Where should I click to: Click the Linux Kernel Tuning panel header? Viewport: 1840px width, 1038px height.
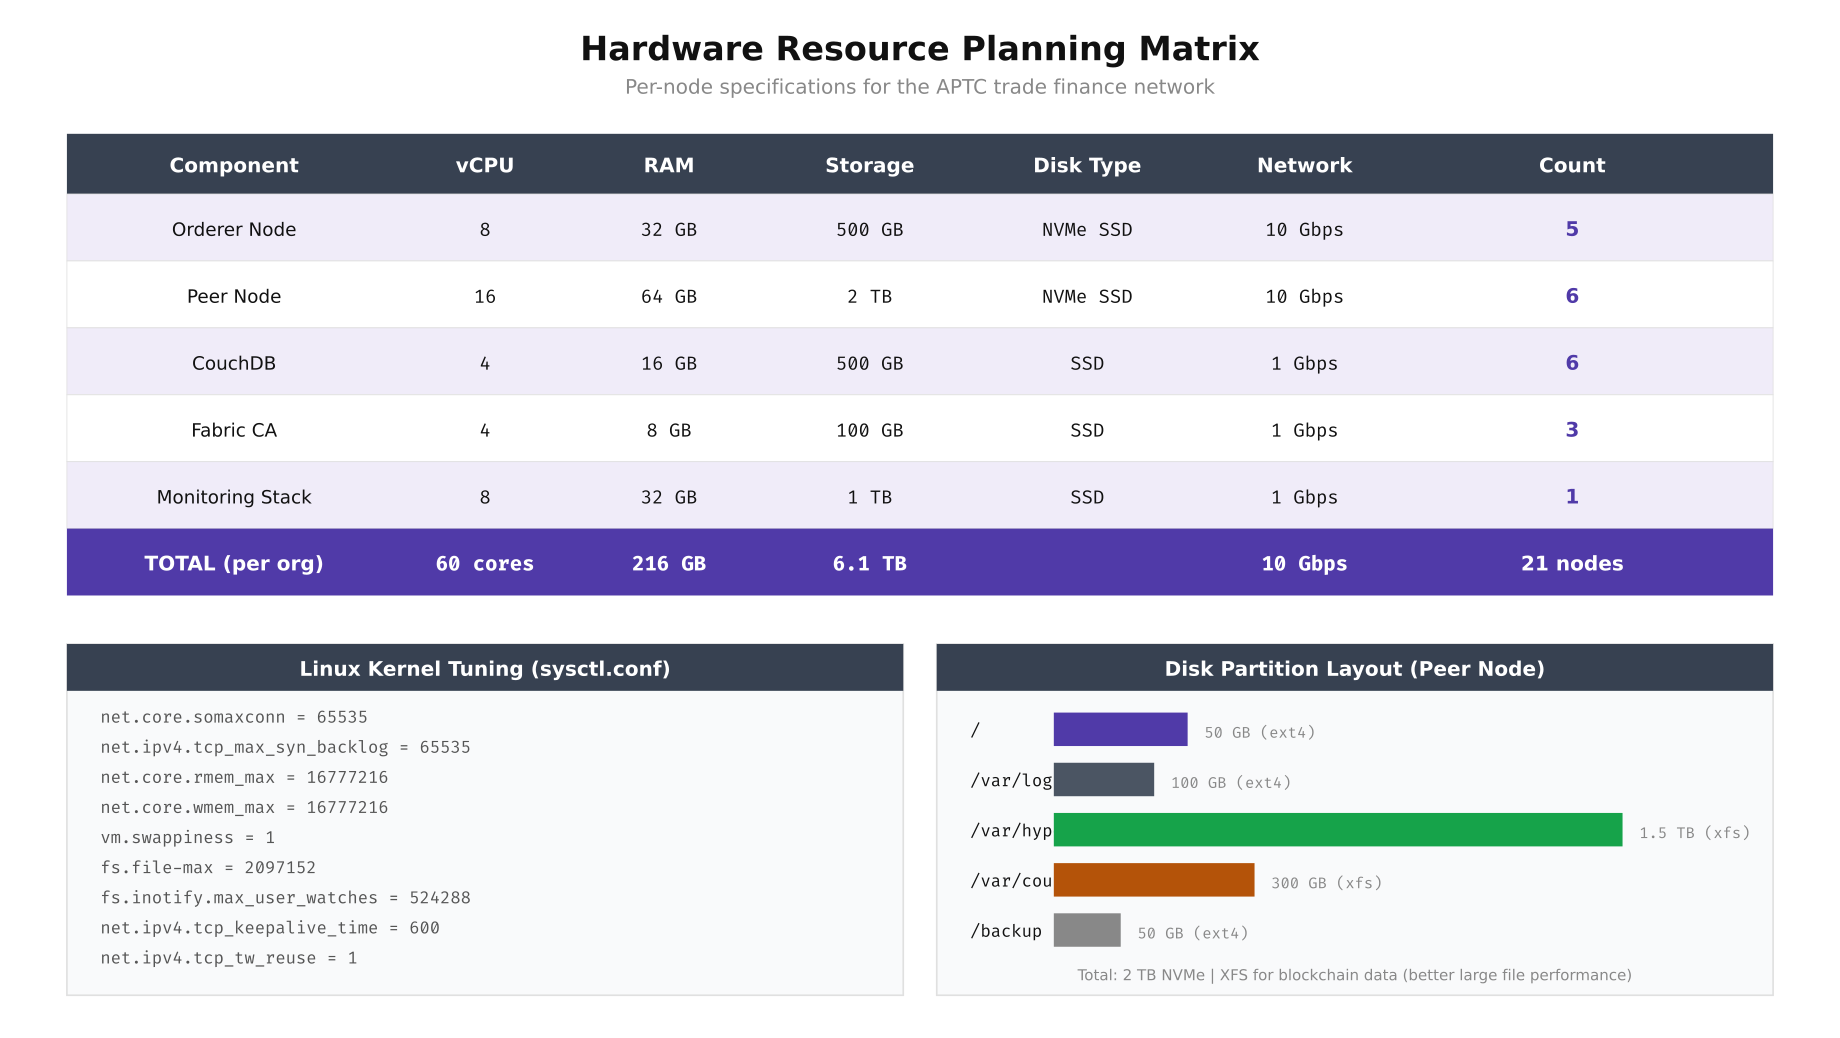tap(484, 668)
